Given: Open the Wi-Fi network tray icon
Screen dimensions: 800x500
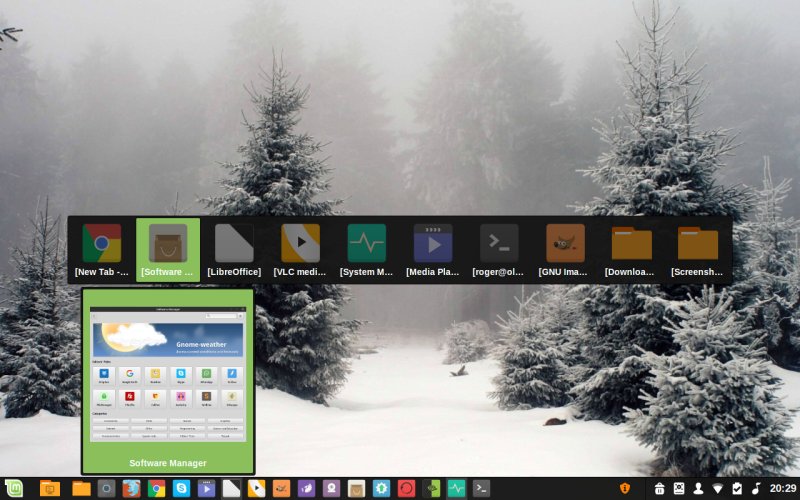Looking at the screenshot, I should click(x=717, y=489).
